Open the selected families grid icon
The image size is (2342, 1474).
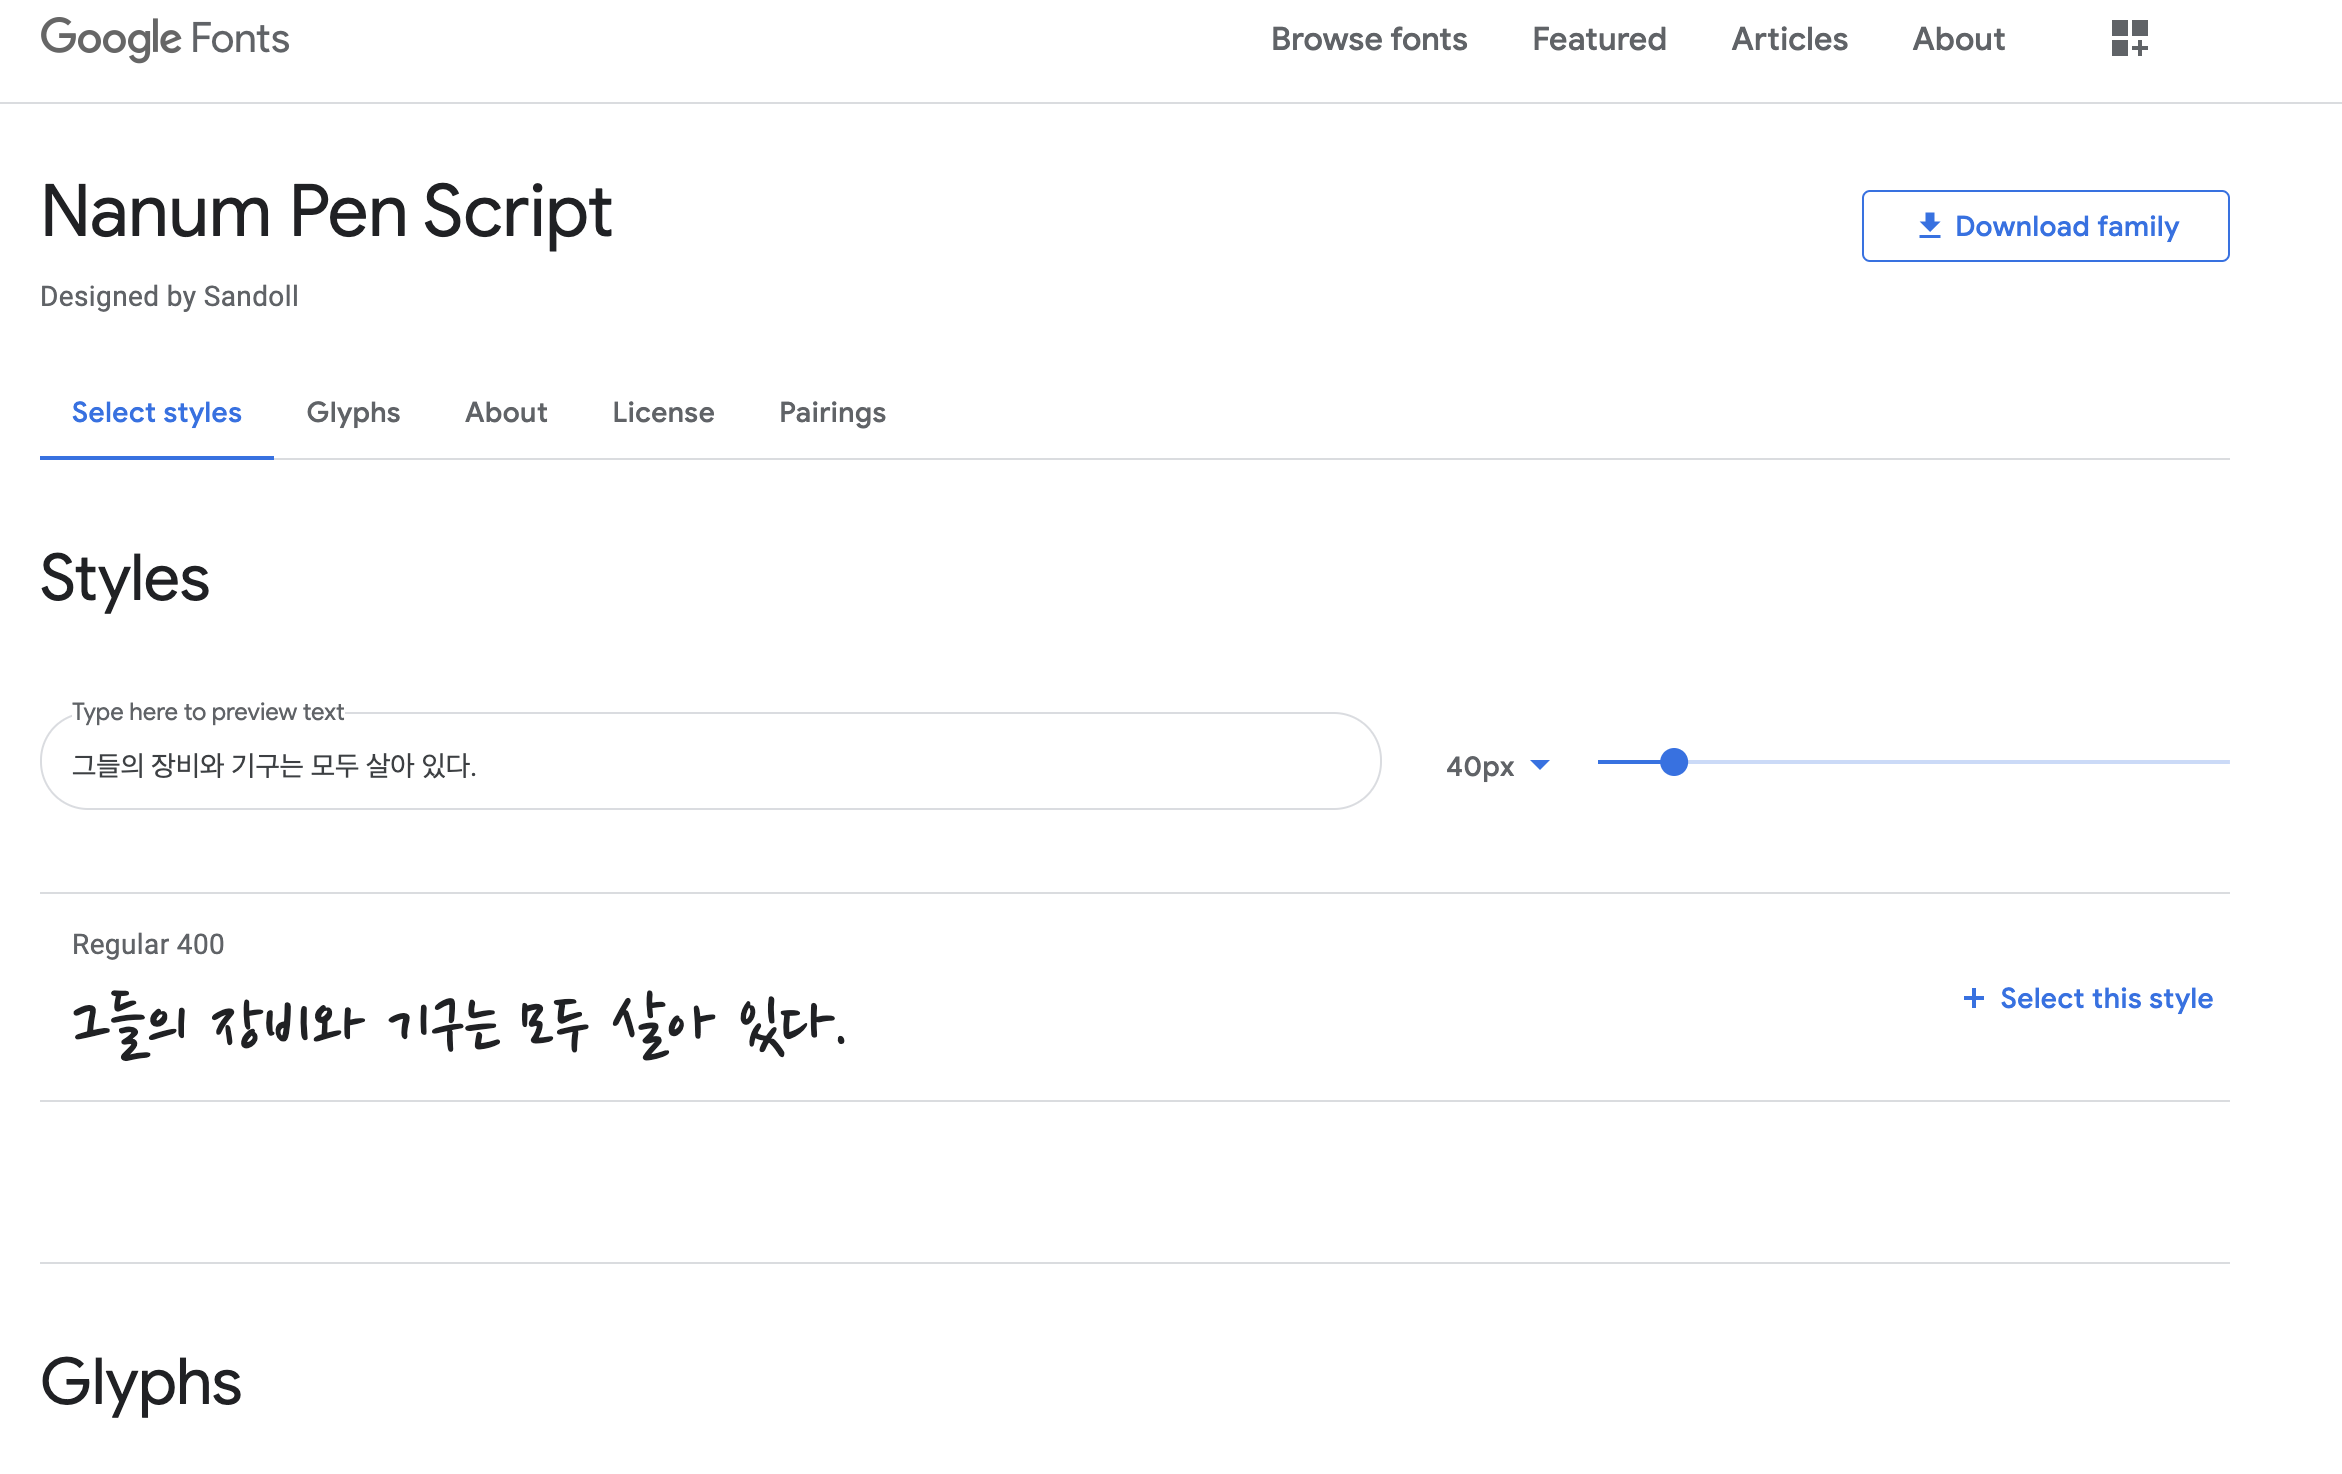(x=2129, y=38)
